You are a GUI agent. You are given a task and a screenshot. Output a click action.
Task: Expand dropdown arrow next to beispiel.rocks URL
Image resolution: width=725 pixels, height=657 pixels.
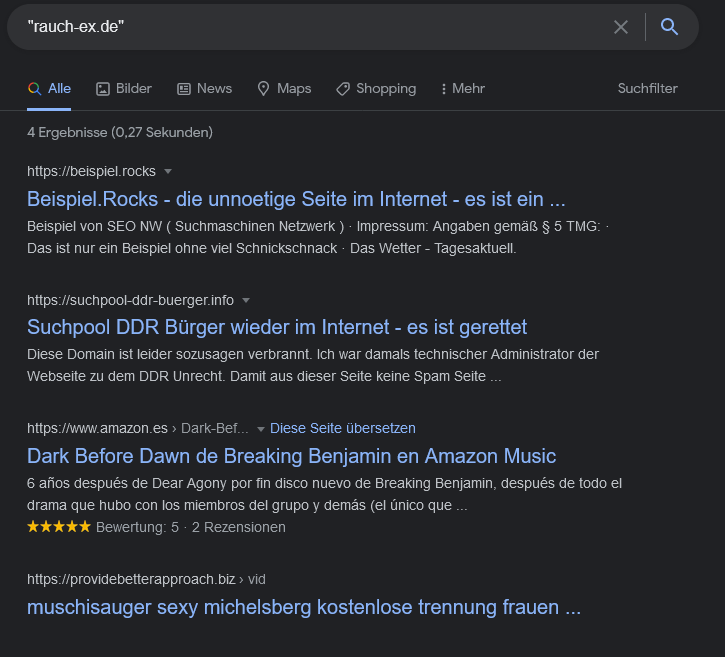click(168, 171)
